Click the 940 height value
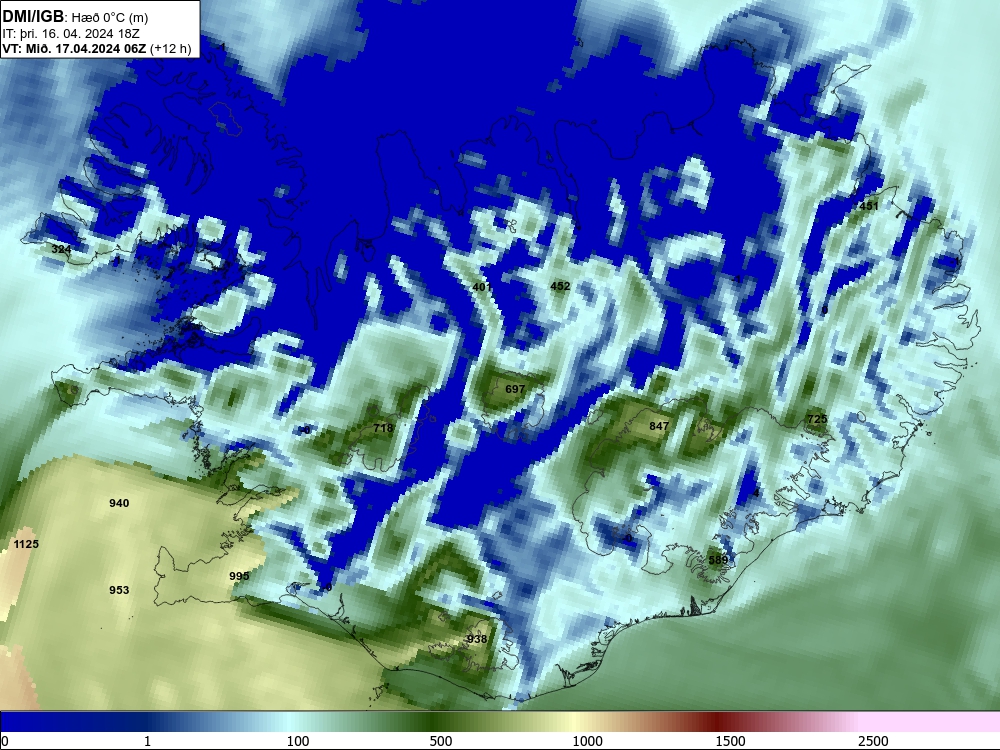 119,503
